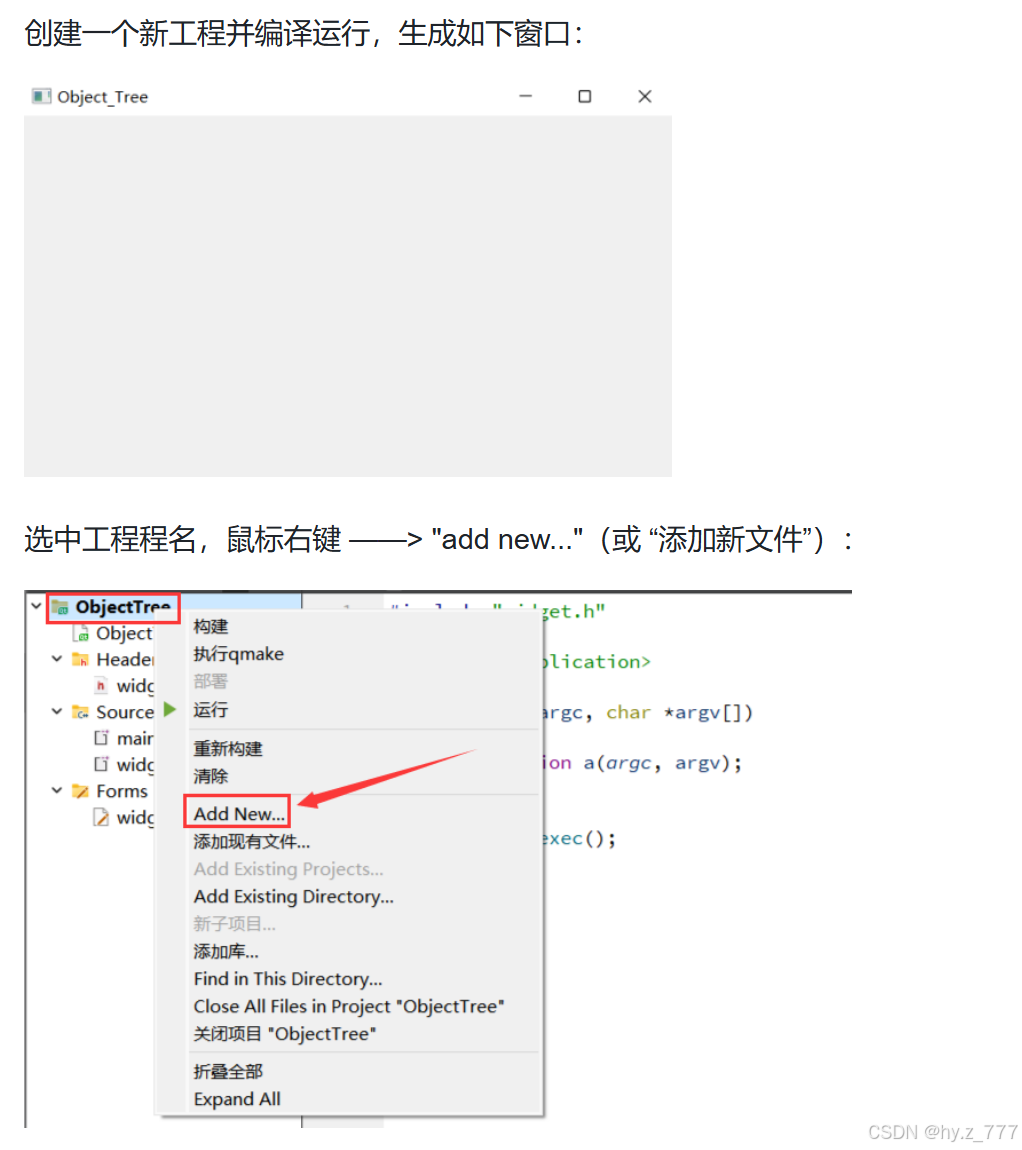Image resolution: width=1022 pixels, height=1150 pixels.
Task: Select the Forms folder label
Action: tap(122, 791)
